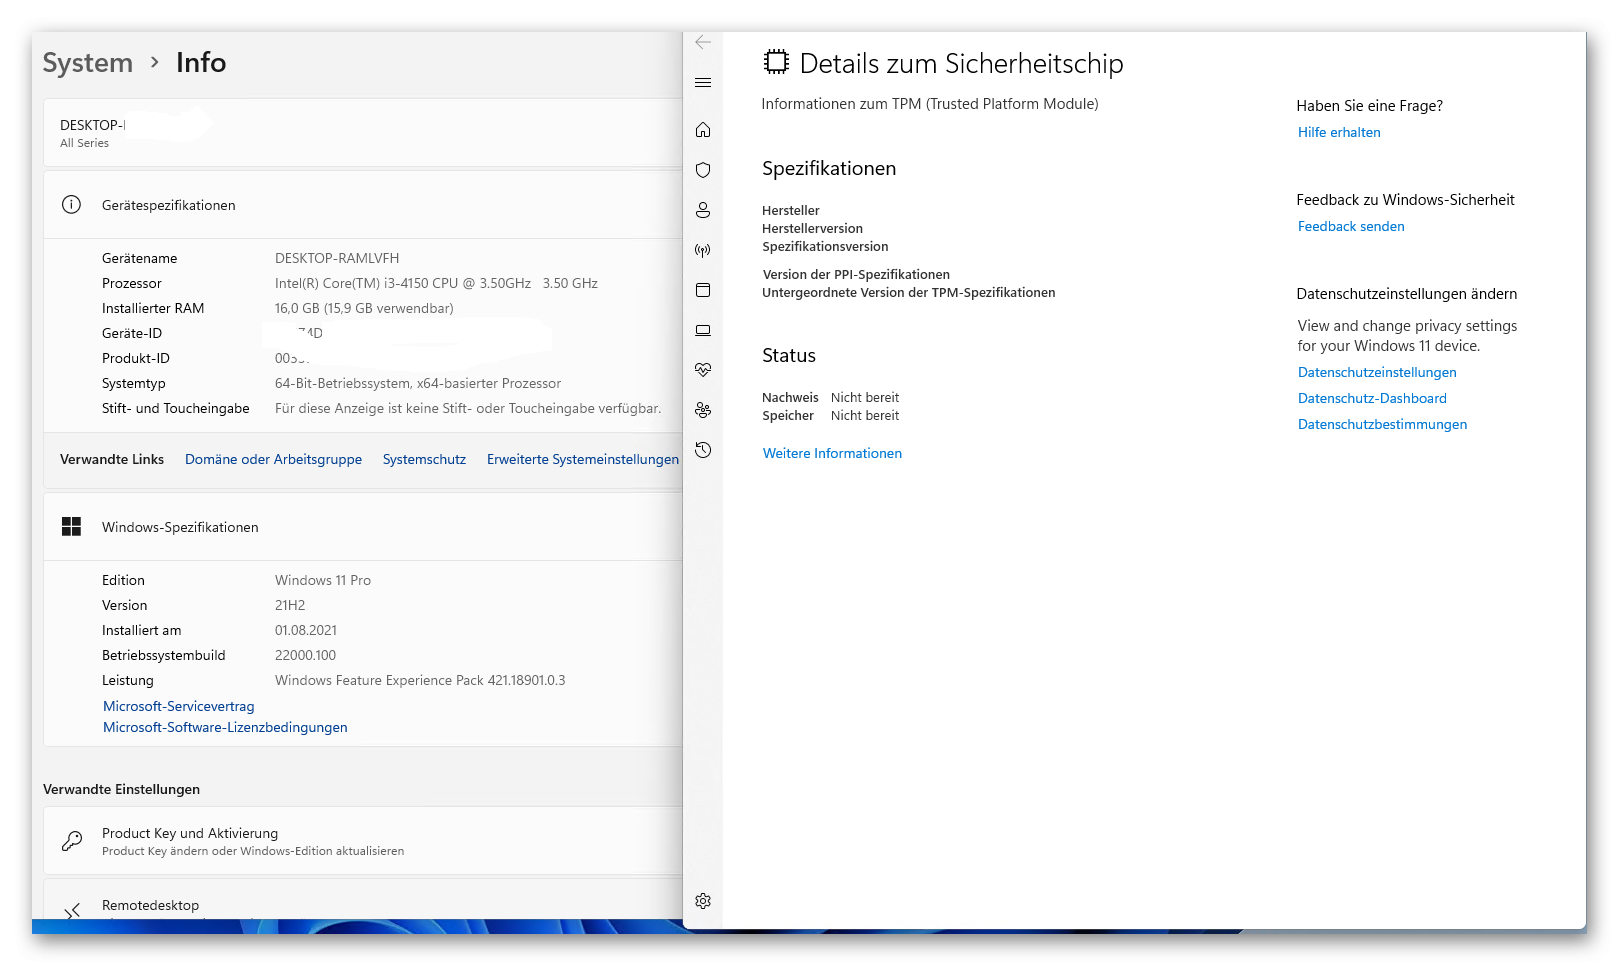Open the Datenschutzeinstellungen link
Viewport: 1619px width, 966px height.
point(1377,372)
